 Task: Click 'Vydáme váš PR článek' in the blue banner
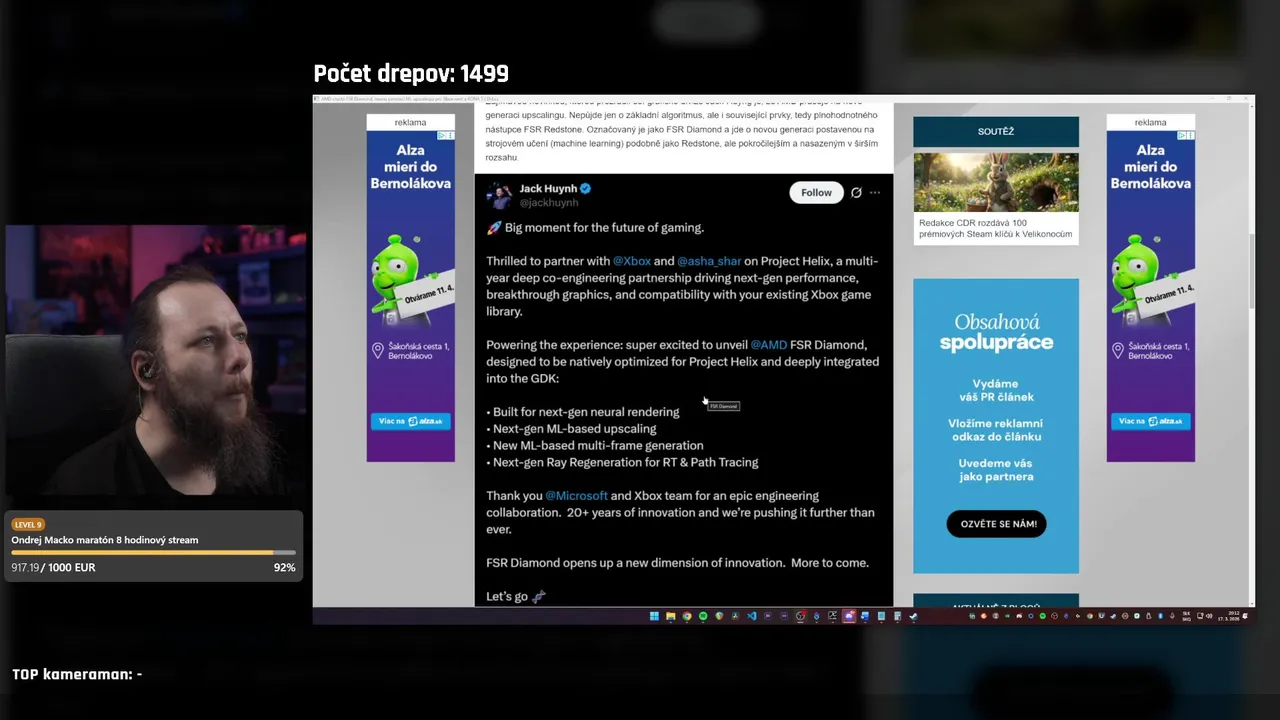[996, 390]
